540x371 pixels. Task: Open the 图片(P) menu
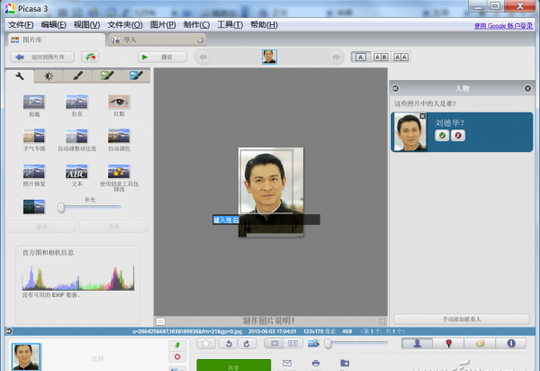coord(163,25)
